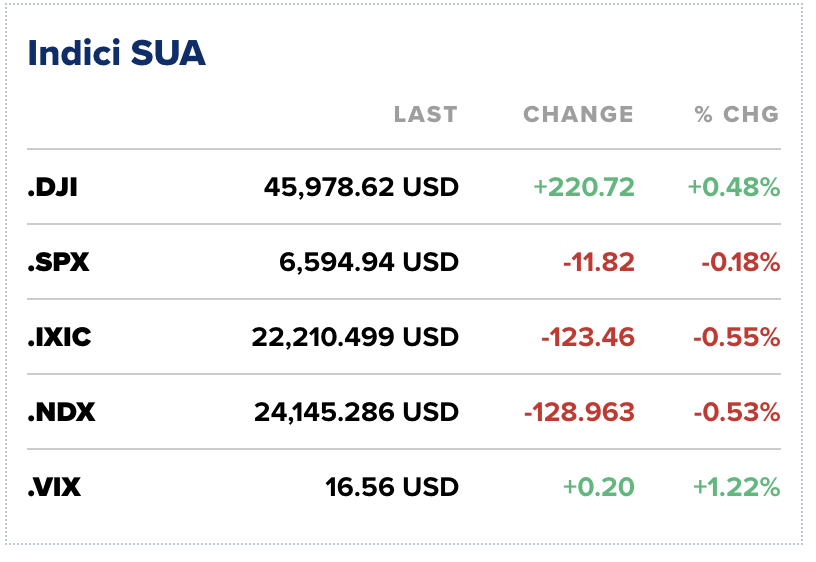The image size is (816, 562).
Task: Open the .VIX index link
Action: [54, 487]
